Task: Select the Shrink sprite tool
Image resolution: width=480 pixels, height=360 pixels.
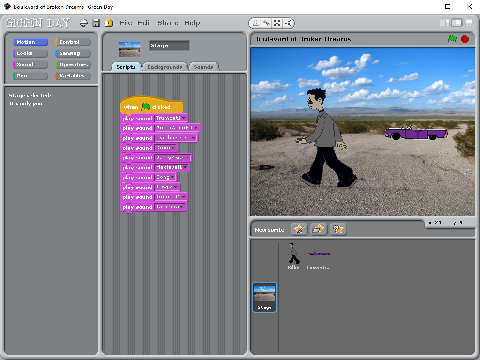Action: [288, 23]
